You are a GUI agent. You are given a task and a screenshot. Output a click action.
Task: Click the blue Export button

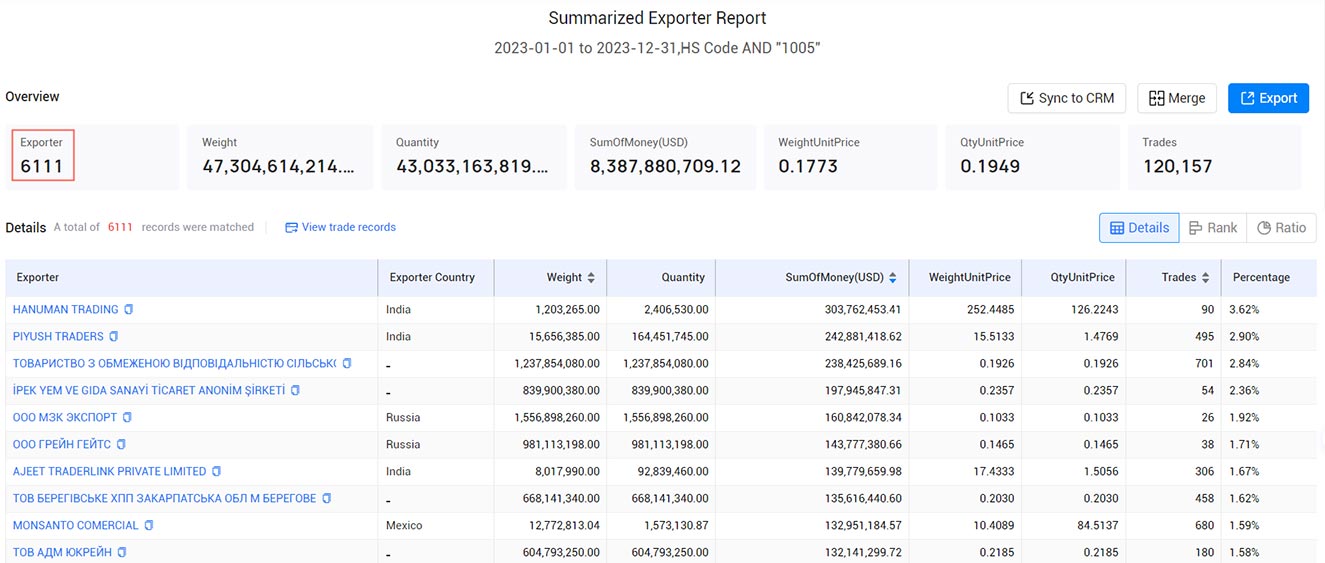tap(1268, 98)
